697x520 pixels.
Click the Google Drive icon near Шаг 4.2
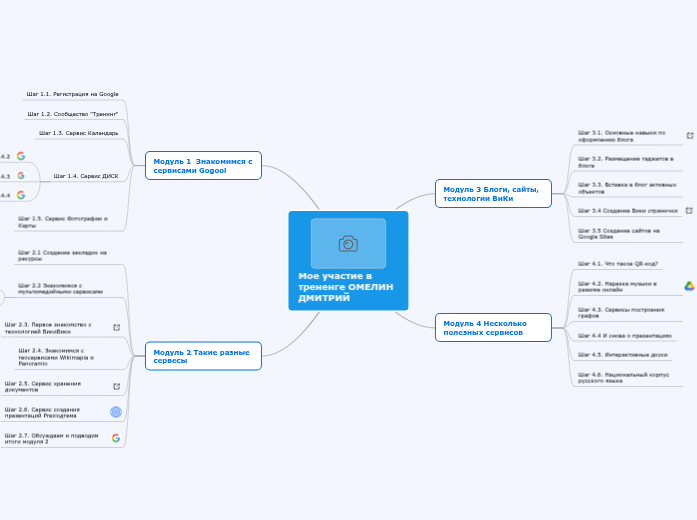(689, 286)
